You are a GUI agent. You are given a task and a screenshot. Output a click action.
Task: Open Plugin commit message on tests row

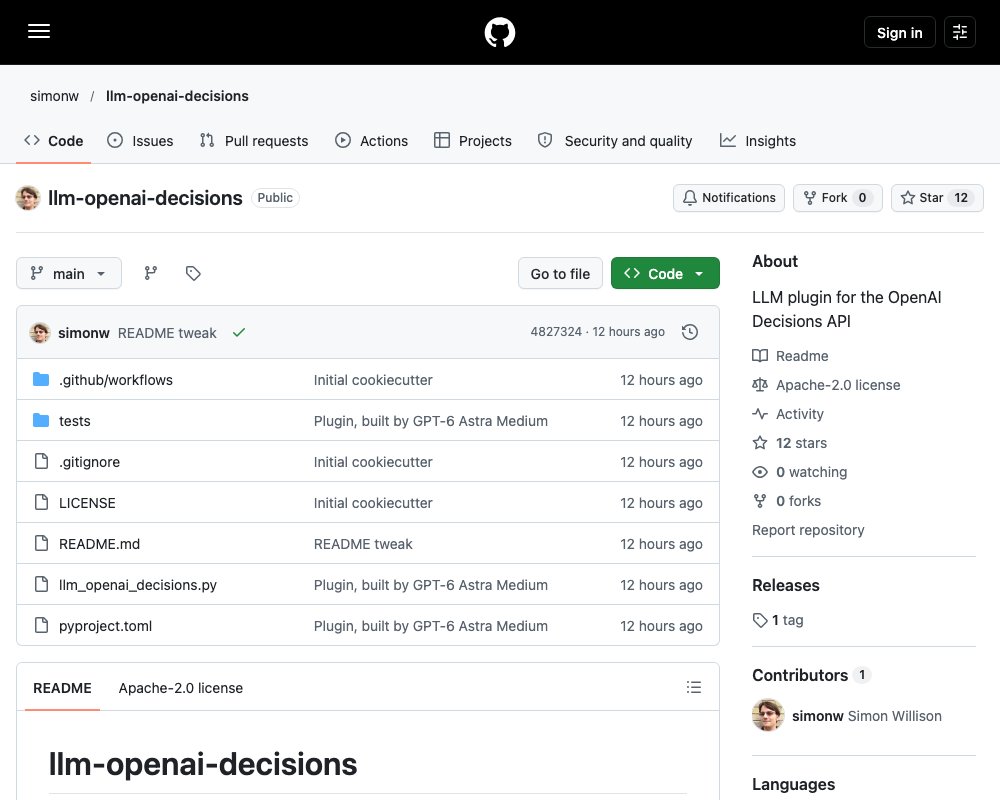click(x=430, y=420)
